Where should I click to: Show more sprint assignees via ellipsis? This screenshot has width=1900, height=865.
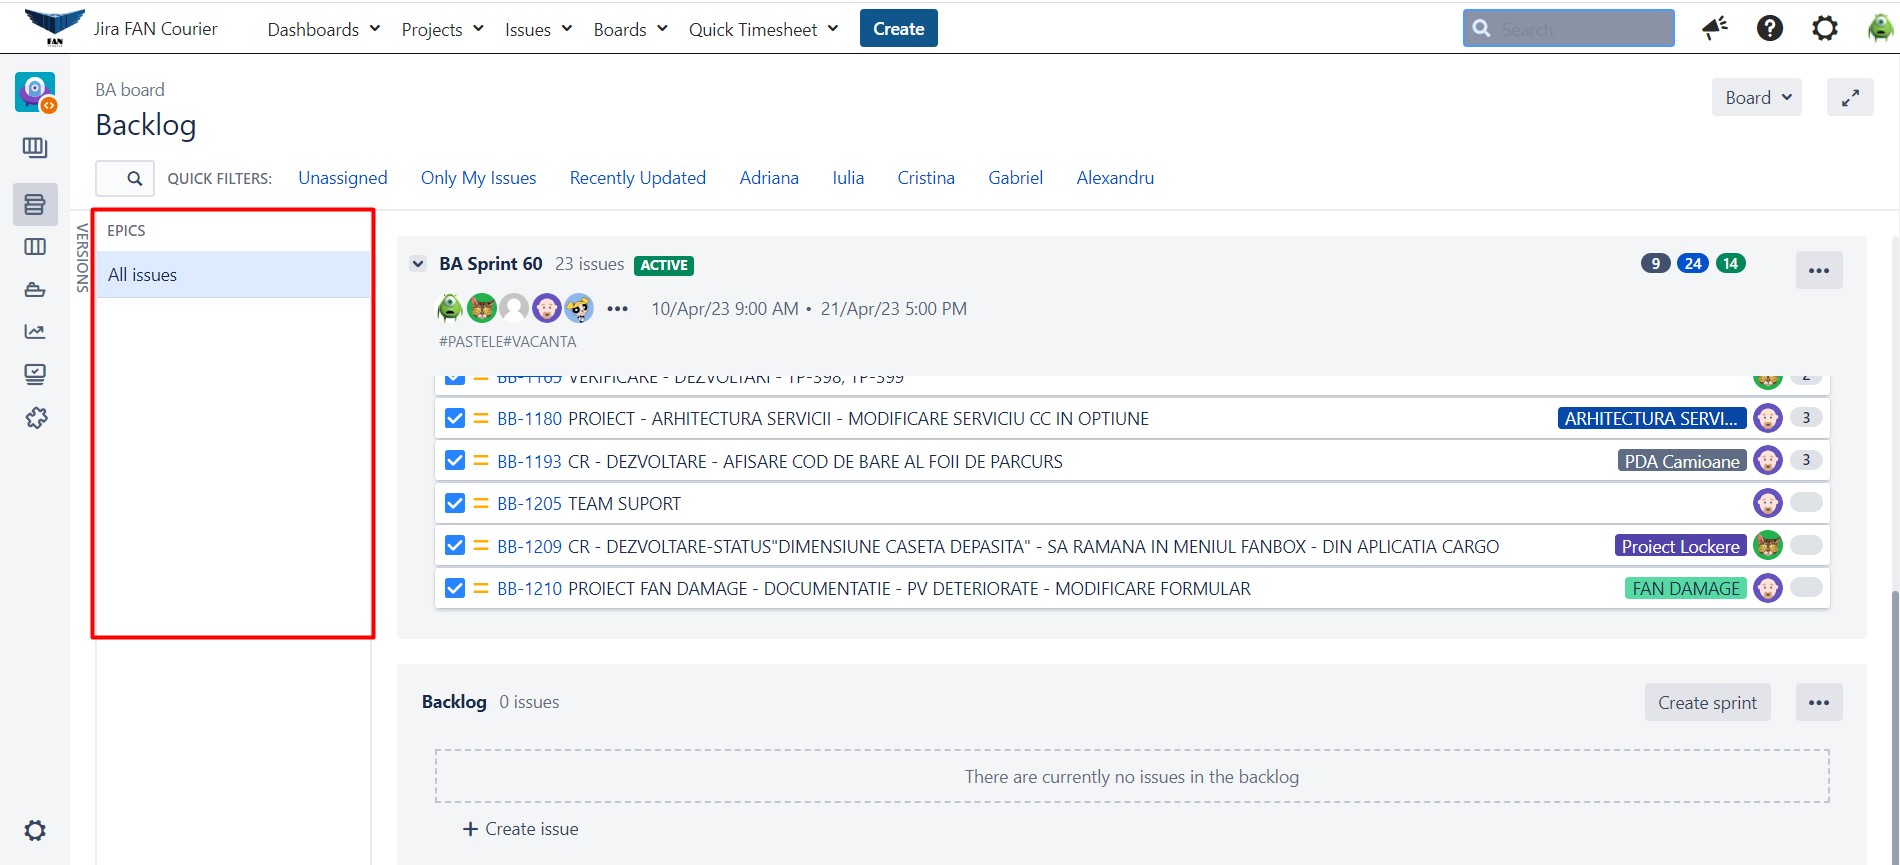(x=617, y=309)
